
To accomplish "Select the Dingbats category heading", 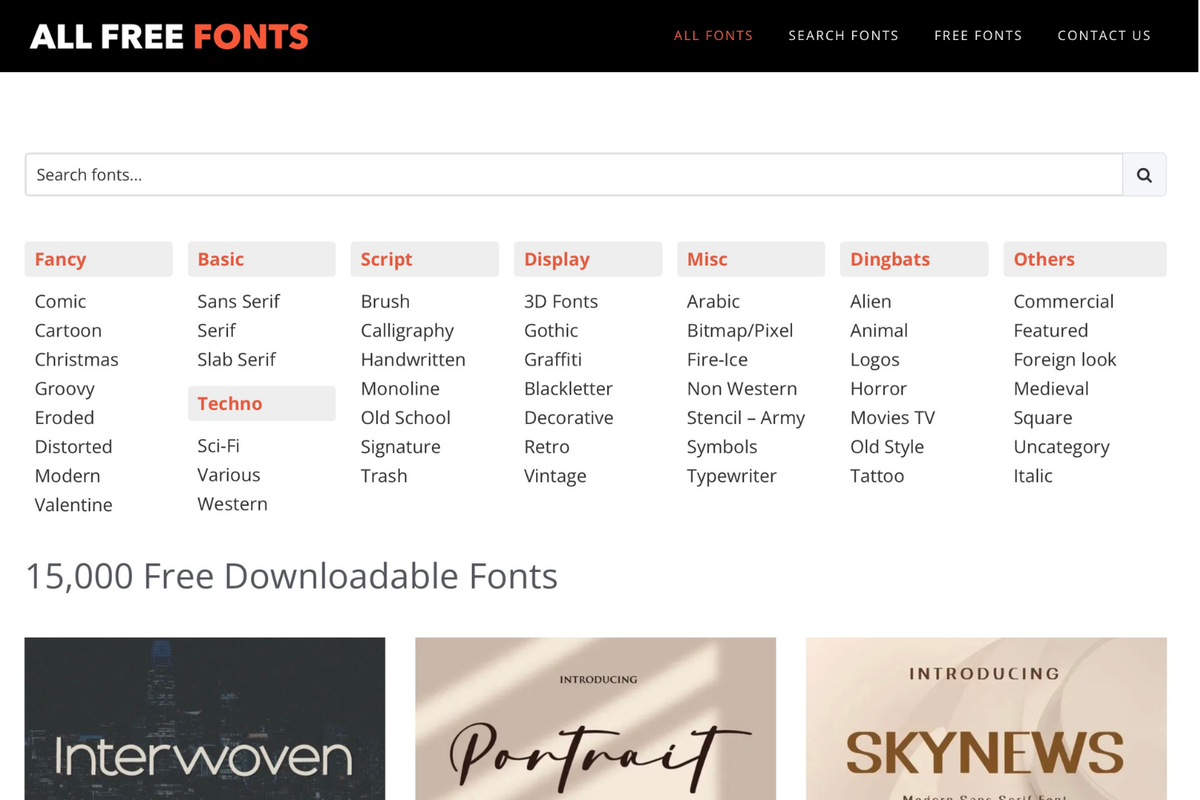I will pos(889,259).
